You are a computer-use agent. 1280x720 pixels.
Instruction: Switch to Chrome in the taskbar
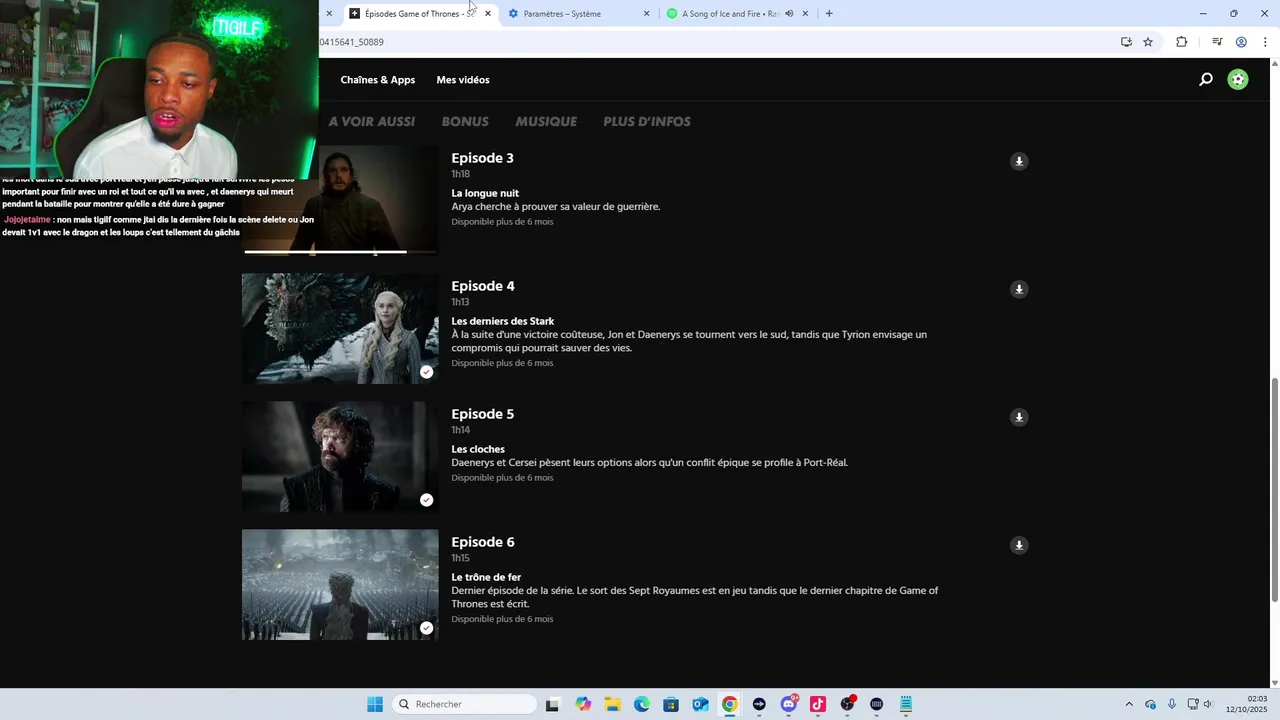730,704
